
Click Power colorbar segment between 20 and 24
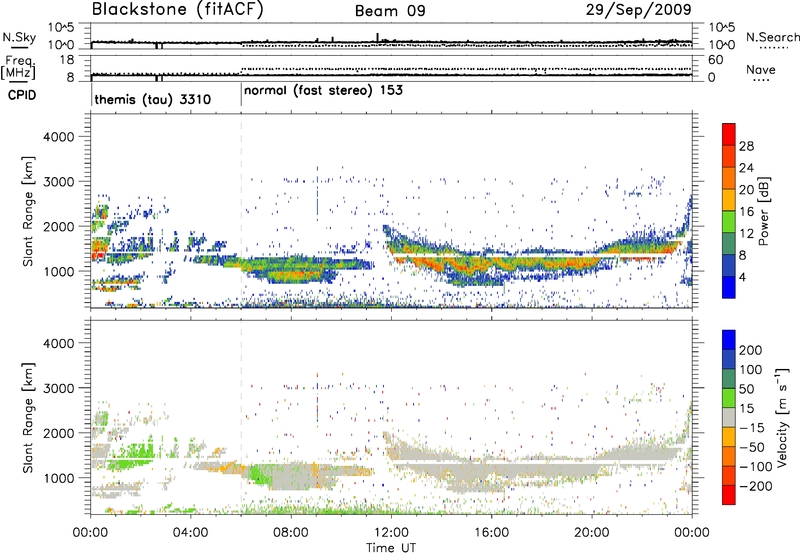coord(729,178)
